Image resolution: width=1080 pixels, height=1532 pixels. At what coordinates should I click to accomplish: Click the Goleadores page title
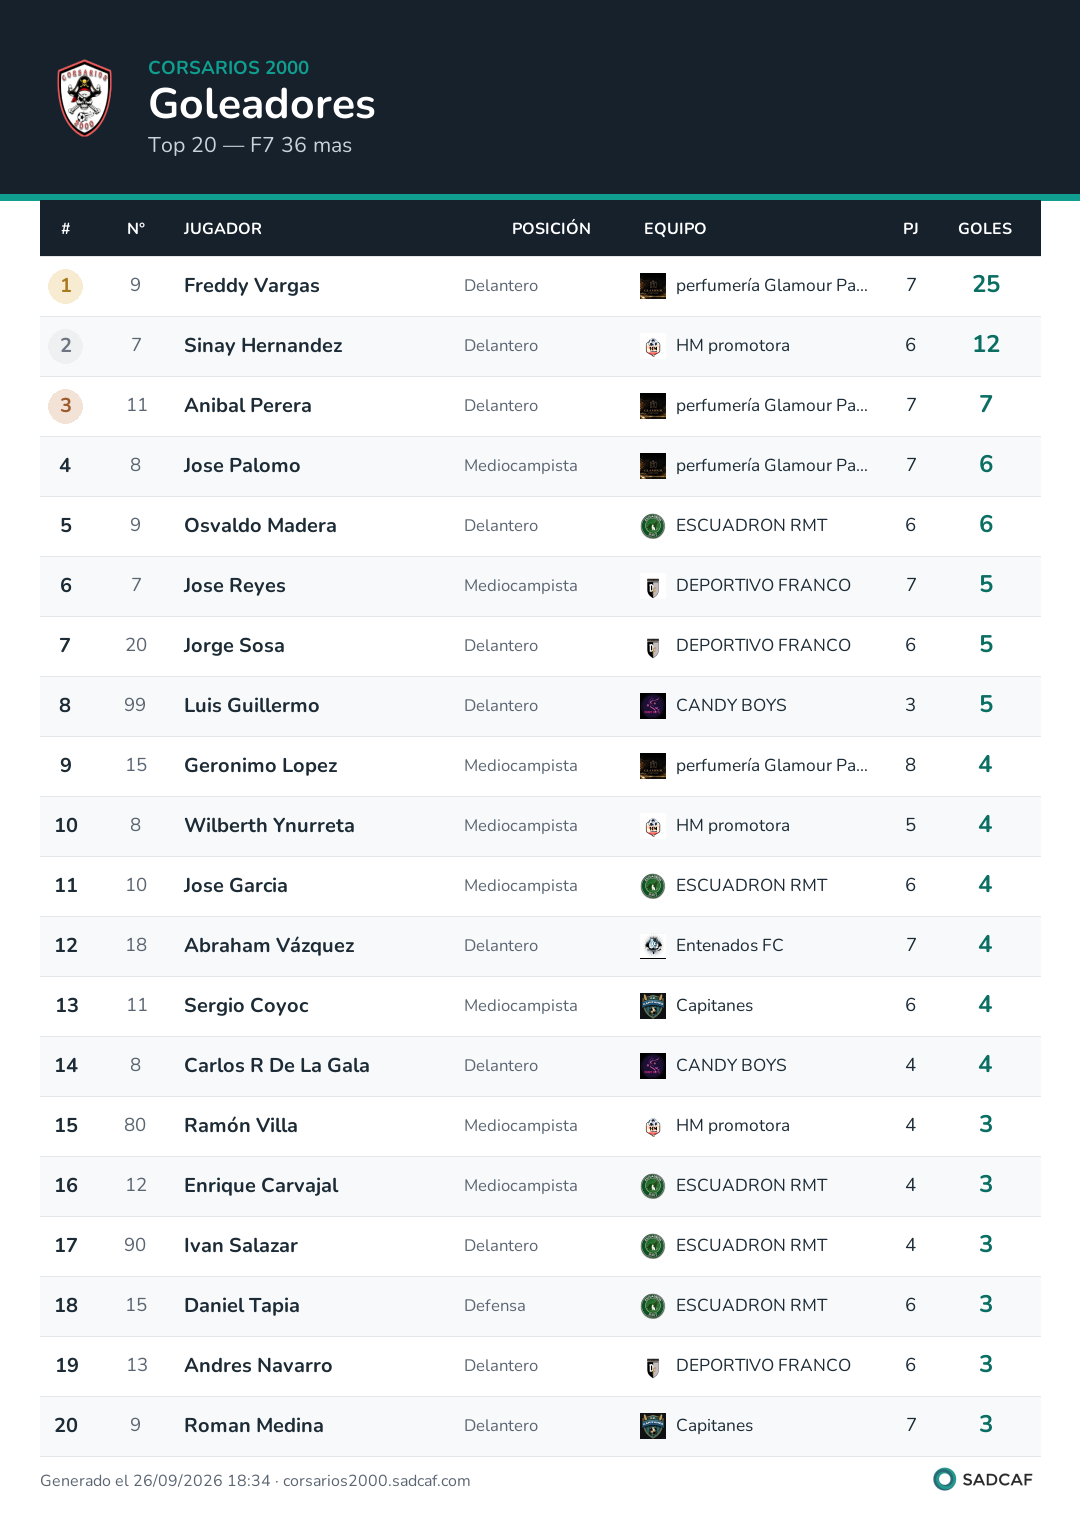[262, 104]
